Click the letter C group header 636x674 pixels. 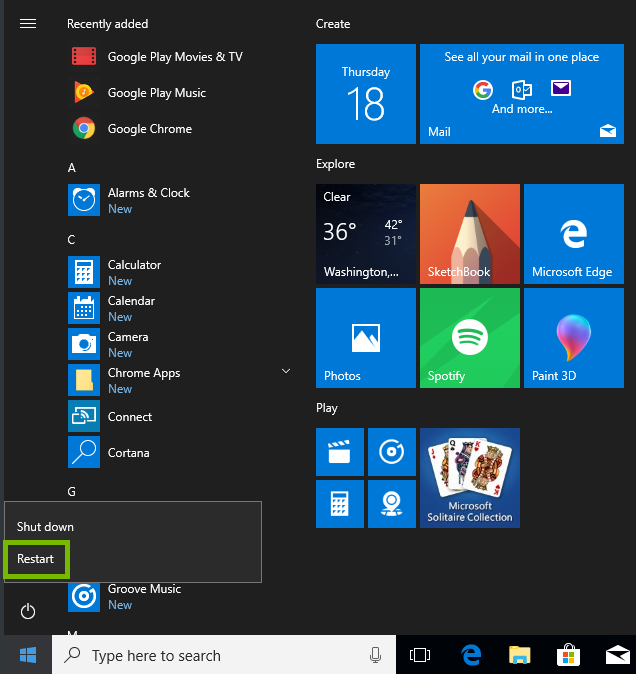tap(71, 239)
